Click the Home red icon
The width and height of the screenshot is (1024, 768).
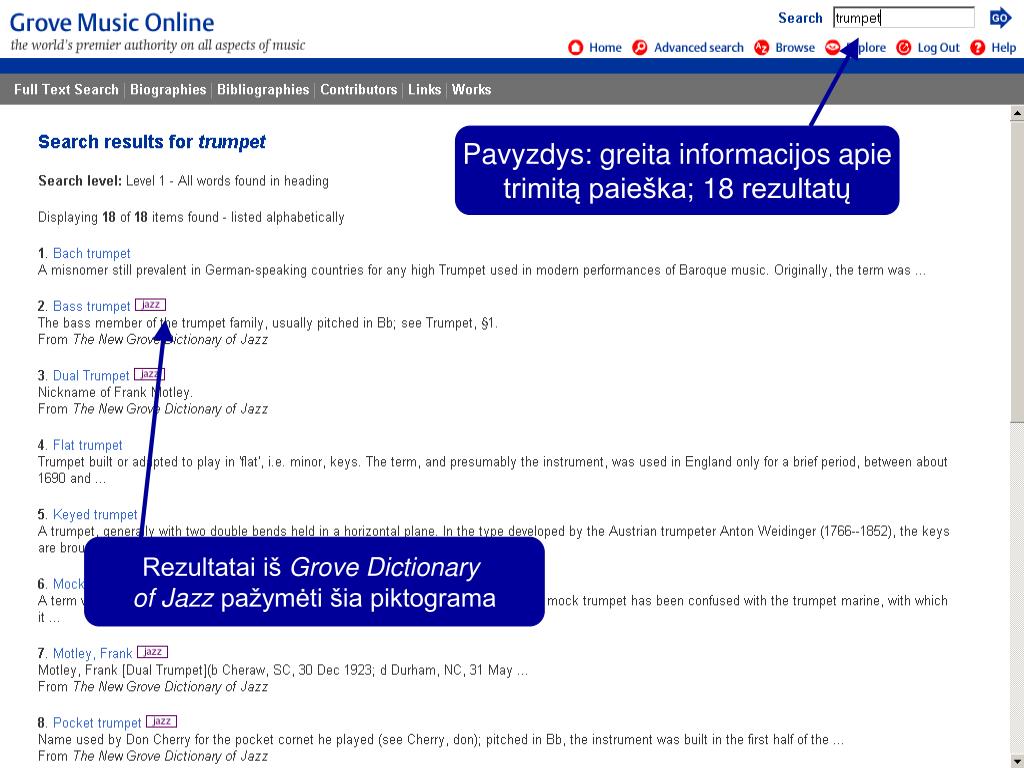click(575, 48)
